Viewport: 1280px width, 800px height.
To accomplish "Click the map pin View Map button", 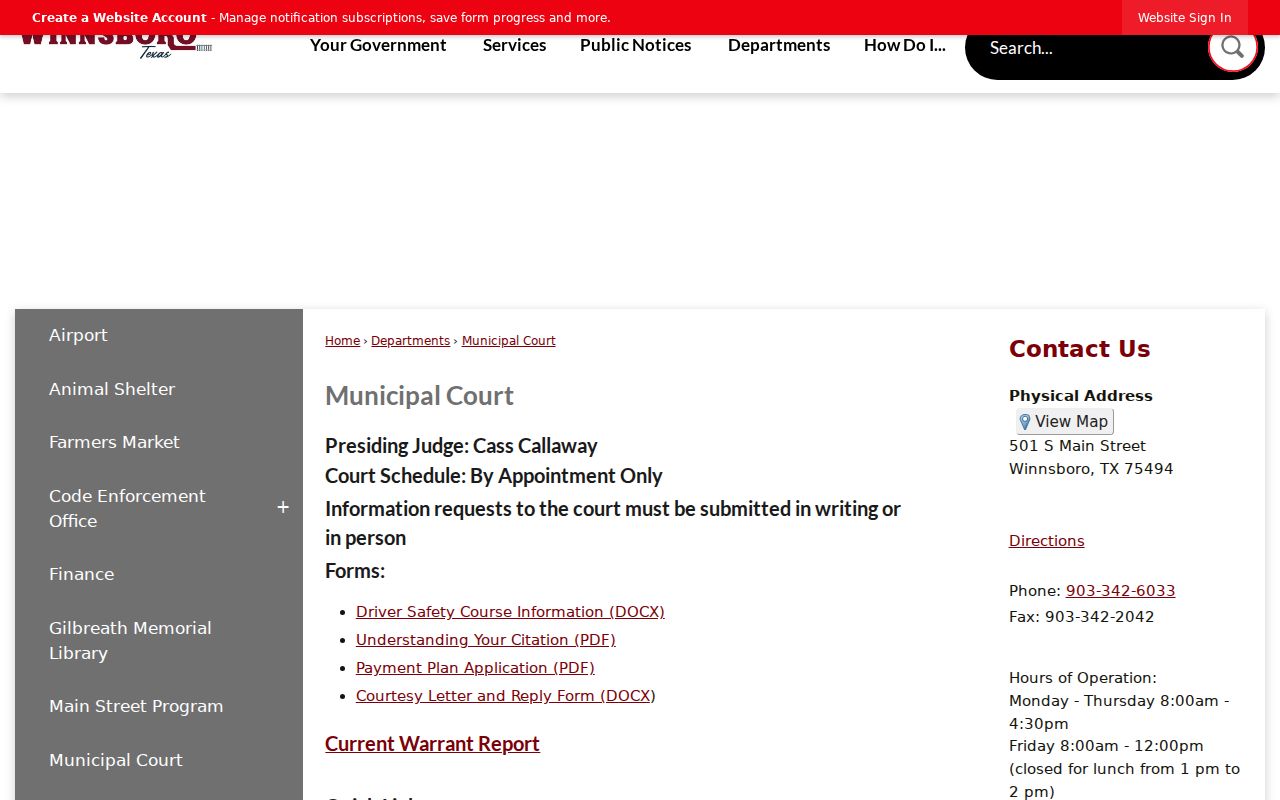I will click(1064, 422).
